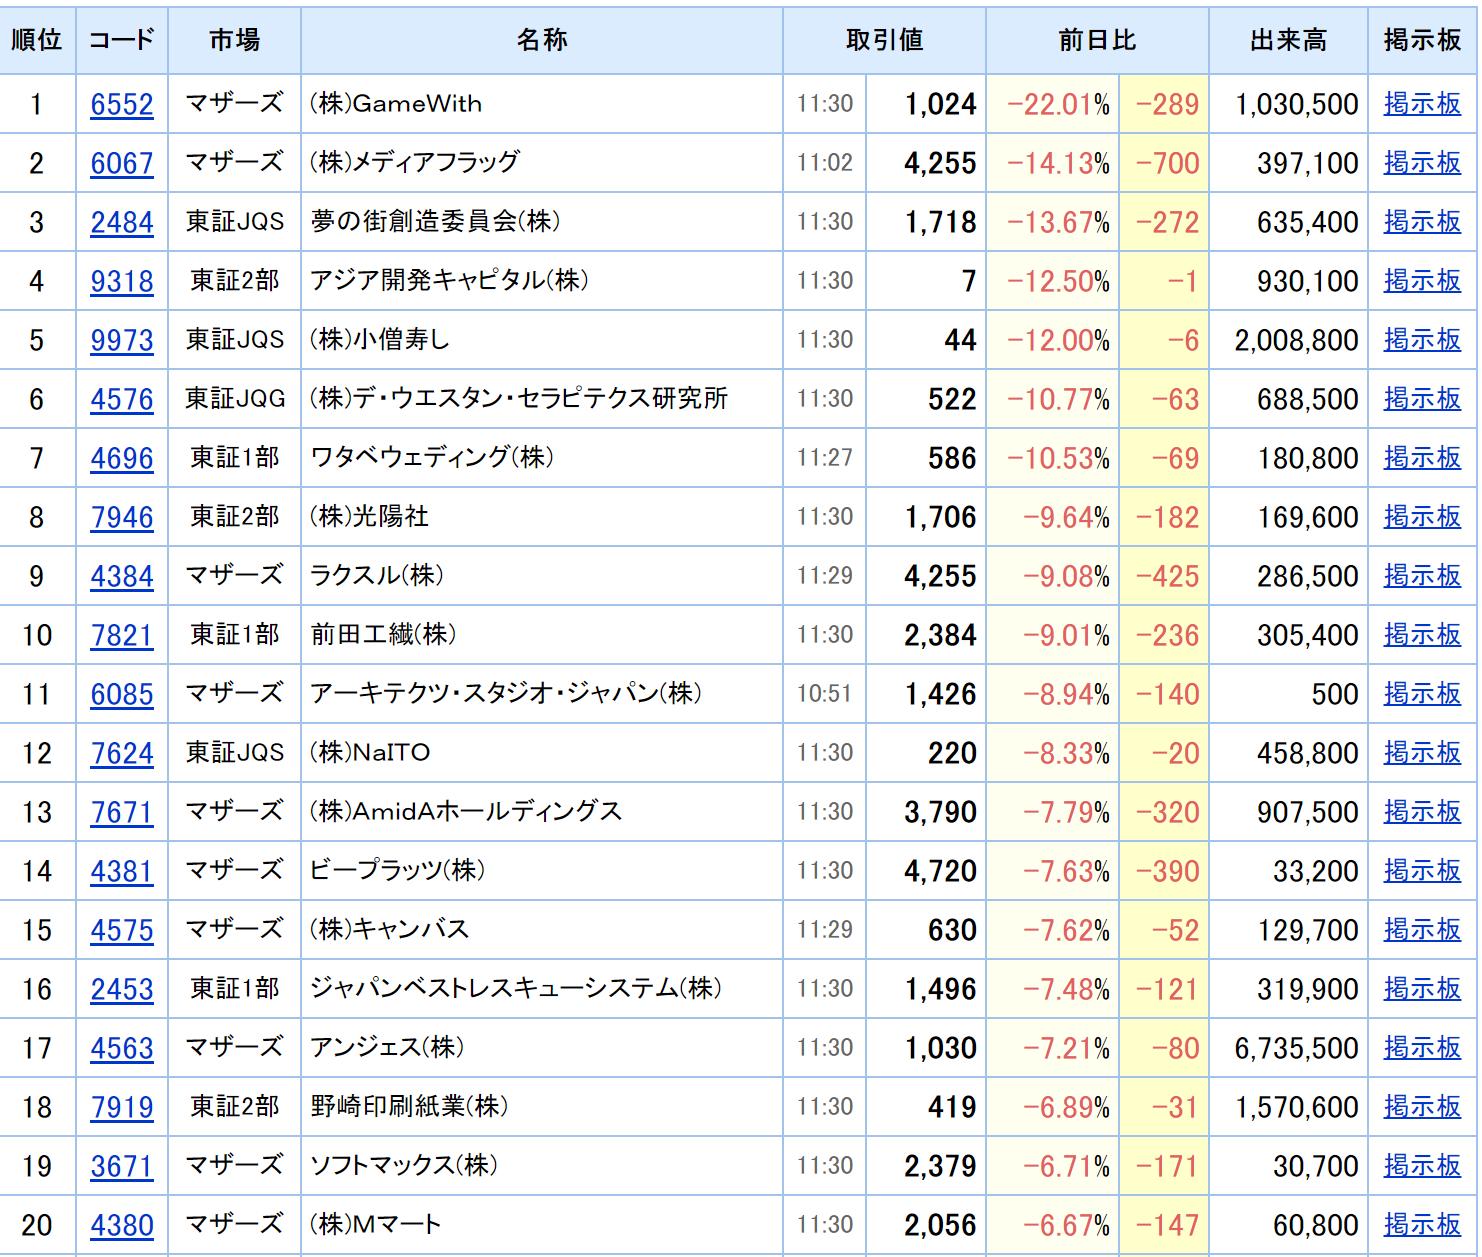Open stock code 7624 link
Image resolution: width=1482 pixels, height=1257 pixels.
tap(122, 753)
